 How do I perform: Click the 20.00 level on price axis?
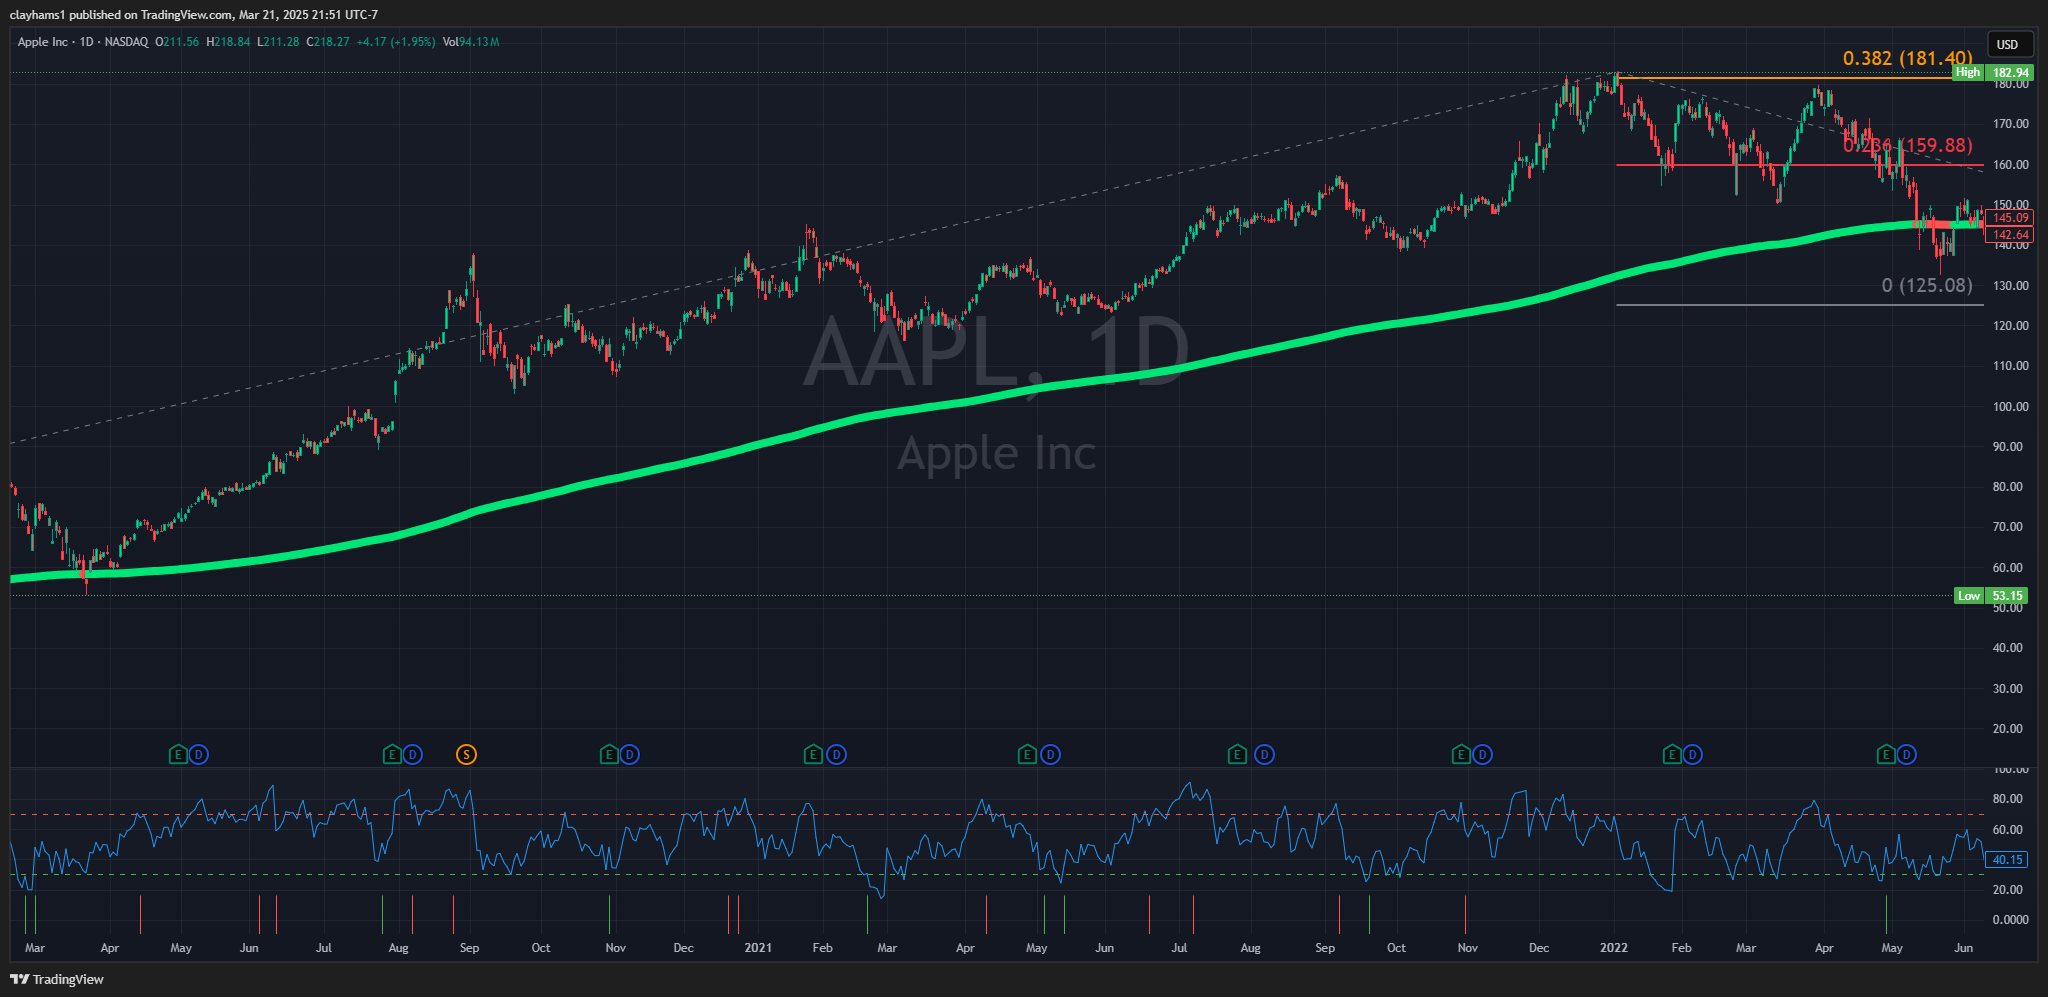(x=2010, y=729)
